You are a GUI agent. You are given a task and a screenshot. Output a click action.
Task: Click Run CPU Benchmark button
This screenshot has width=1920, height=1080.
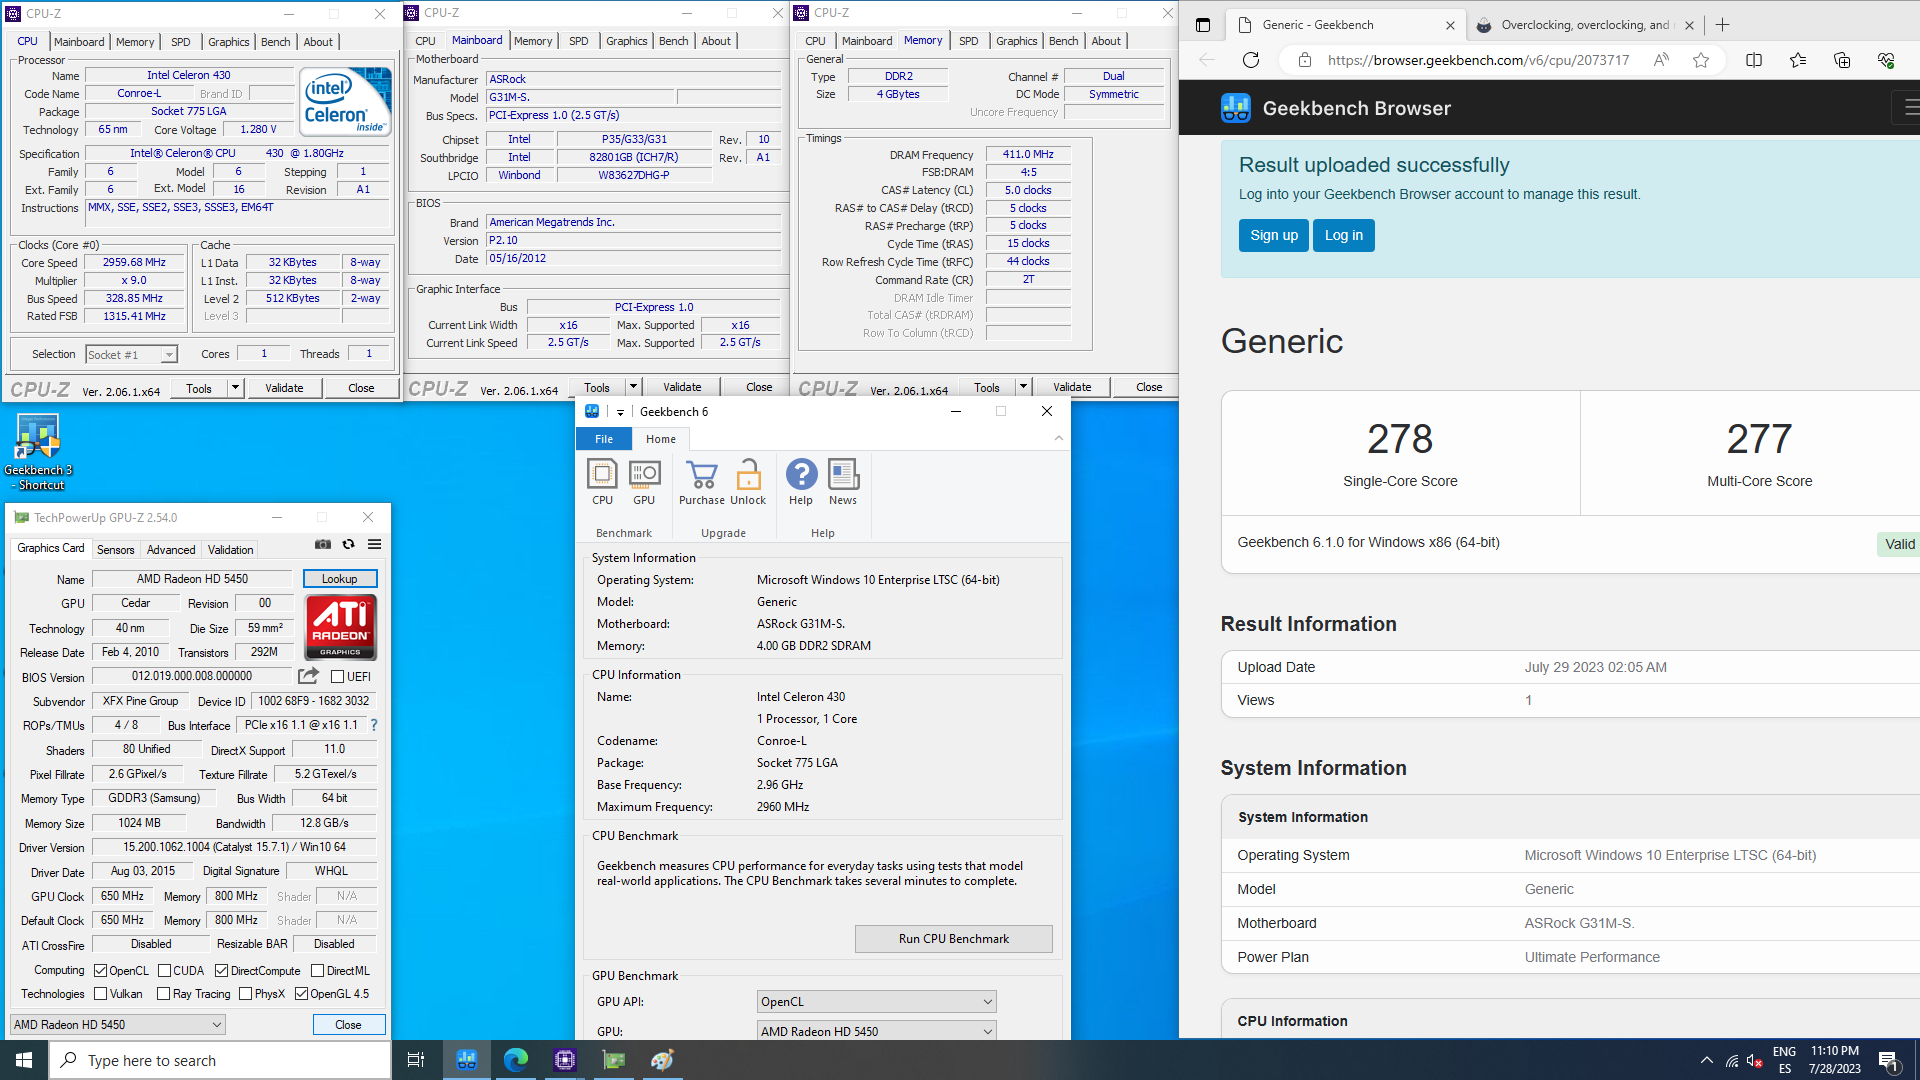[x=954, y=939]
